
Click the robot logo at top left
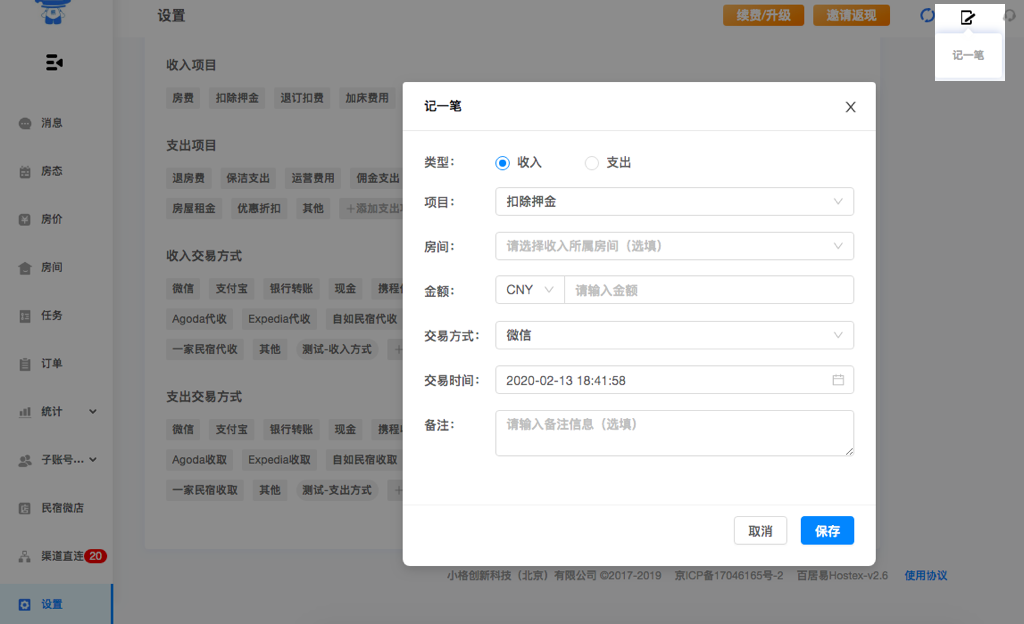click(x=53, y=11)
